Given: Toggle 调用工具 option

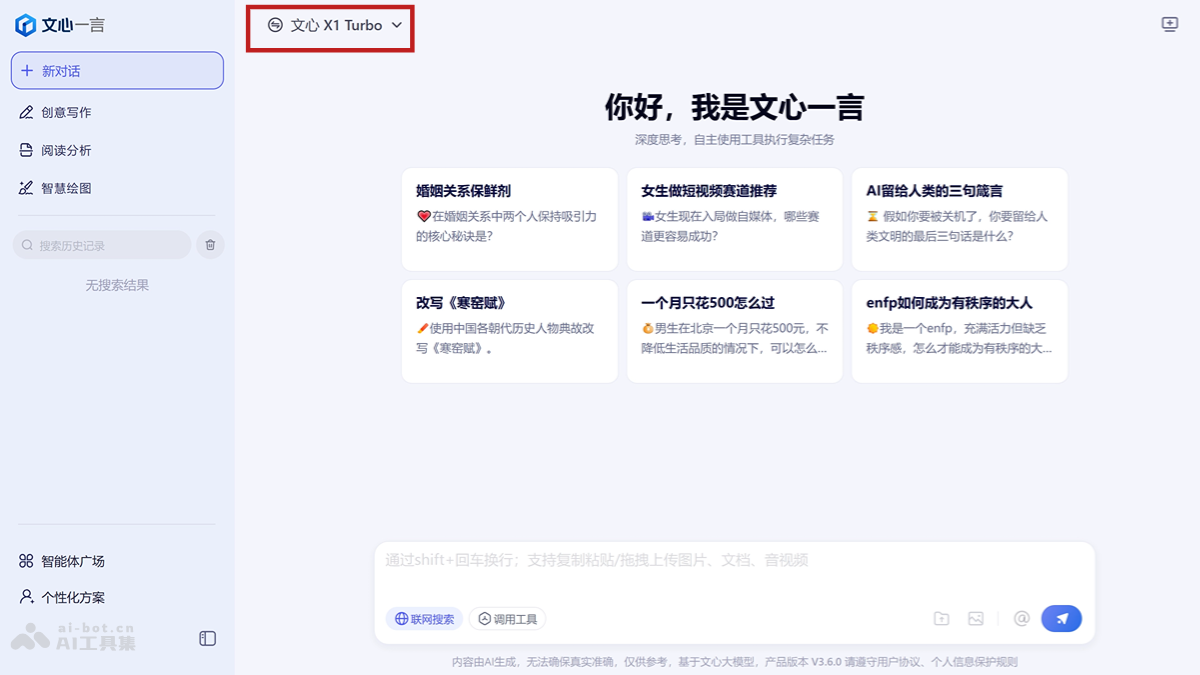Looking at the screenshot, I should coord(507,618).
